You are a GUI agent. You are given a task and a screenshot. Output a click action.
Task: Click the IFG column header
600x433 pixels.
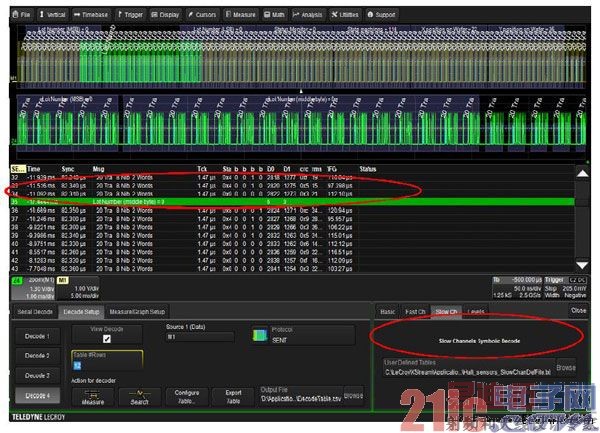coord(332,169)
